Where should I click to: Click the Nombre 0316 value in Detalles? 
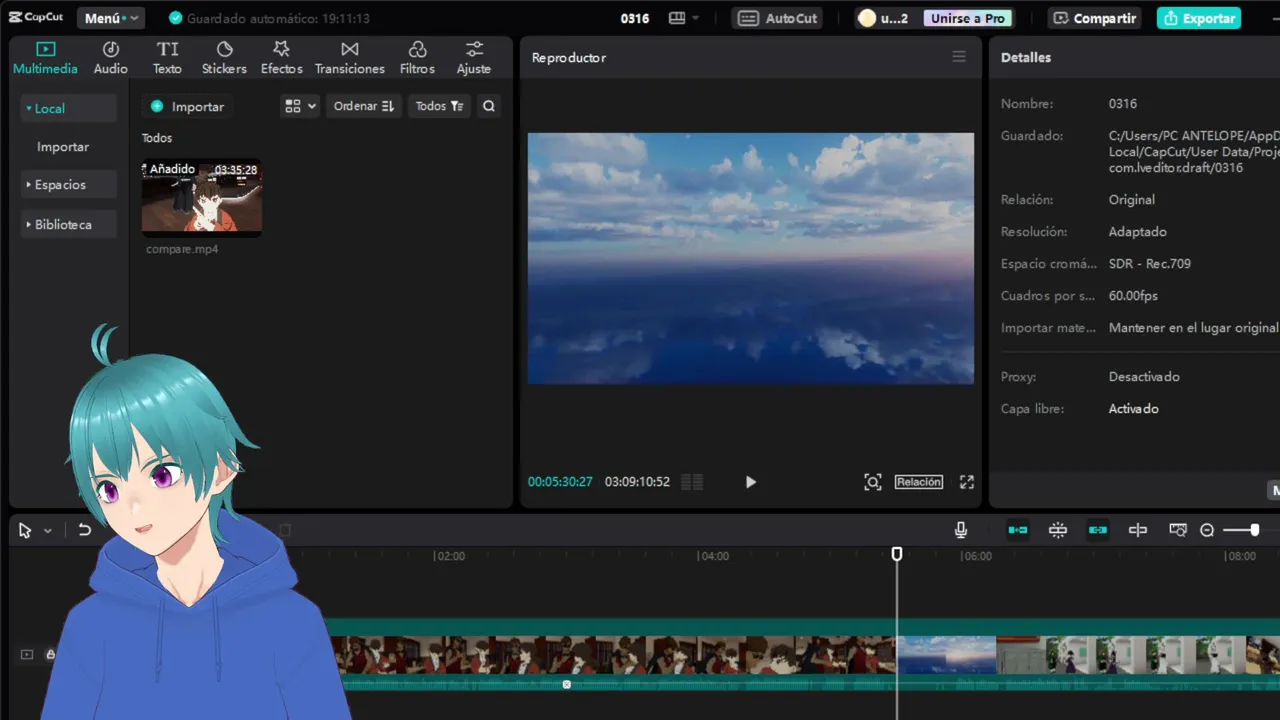click(x=1122, y=104)
